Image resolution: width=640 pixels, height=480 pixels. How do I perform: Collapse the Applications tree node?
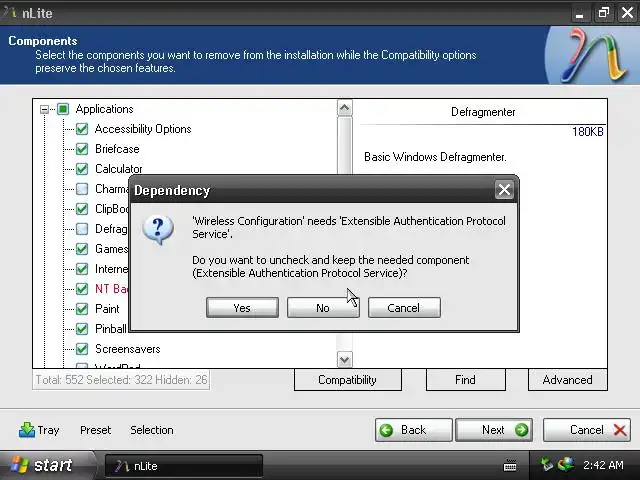[44, 109]
